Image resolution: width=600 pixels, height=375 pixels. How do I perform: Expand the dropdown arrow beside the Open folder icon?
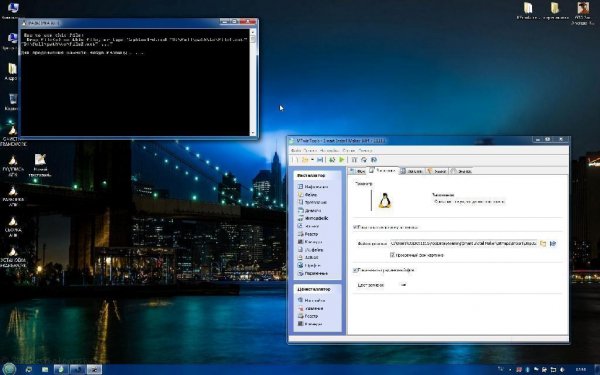[312, 160]
